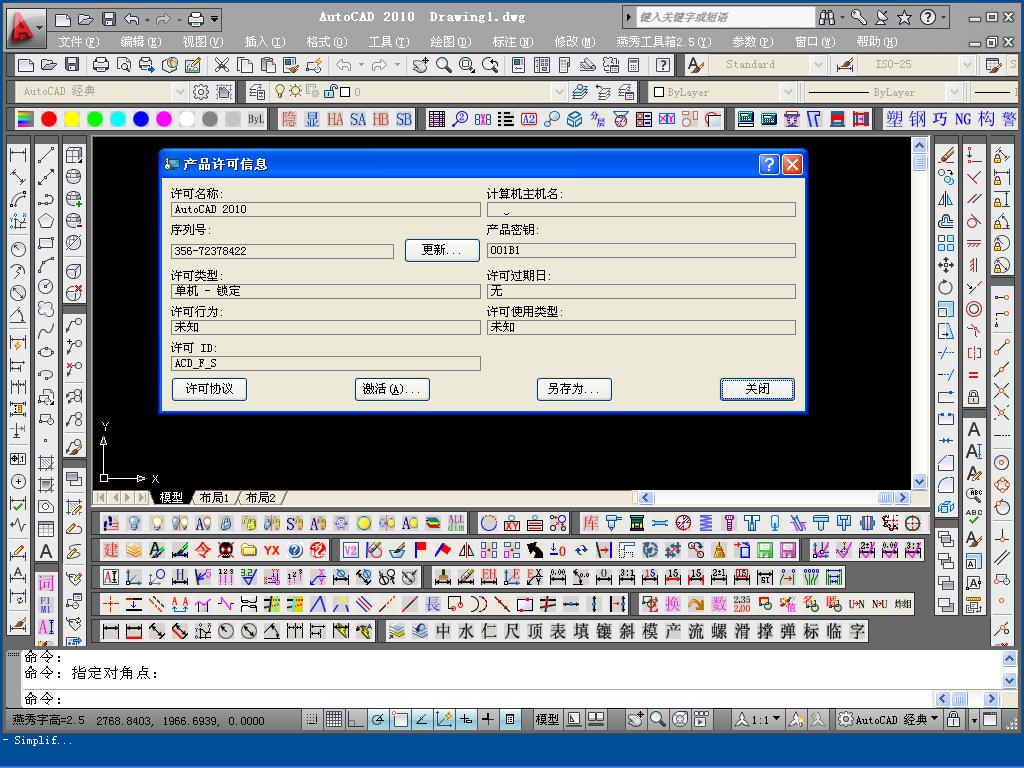Expand the ISO-25 dimension style dropdown
The width and height of the screenshot is (1024, 768).
pos(967,65)
